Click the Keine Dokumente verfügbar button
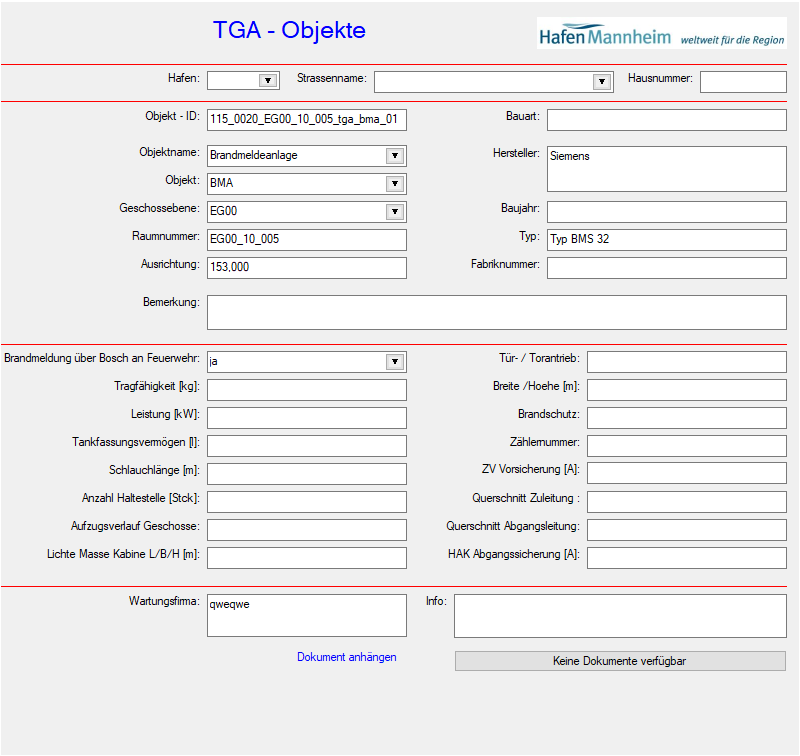The width and height of the screenshot is (800, 756). (620, 661)
